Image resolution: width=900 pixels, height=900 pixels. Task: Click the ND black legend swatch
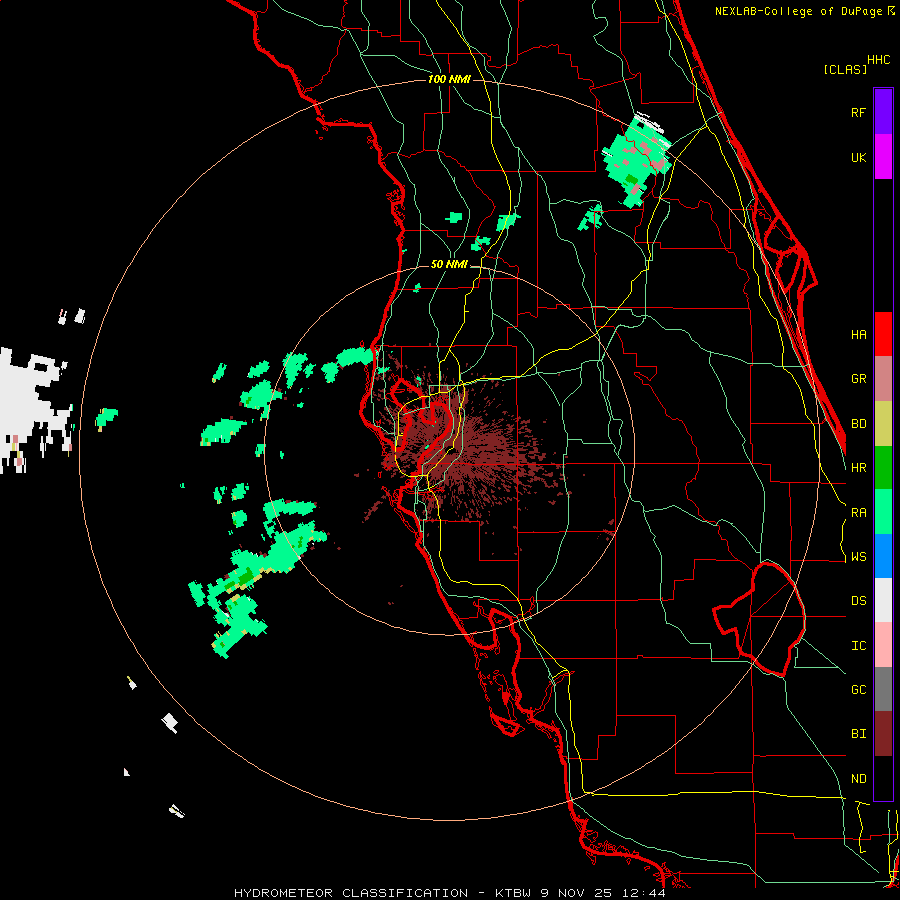point(883,778)
